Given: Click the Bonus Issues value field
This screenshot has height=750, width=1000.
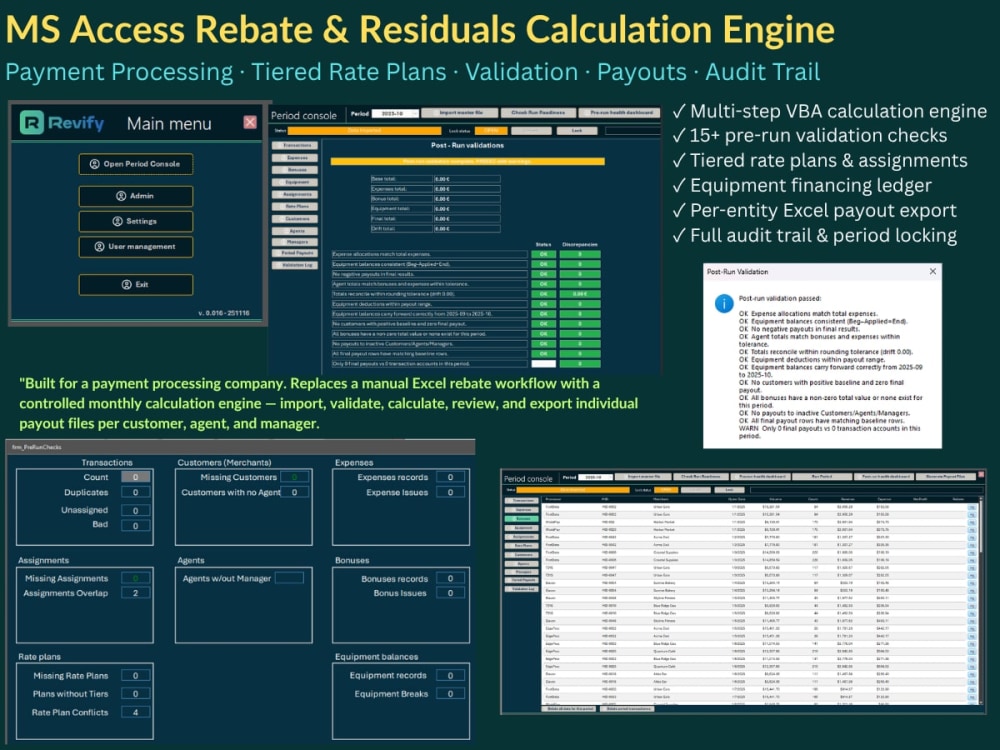Looking at the screenshot, I should click(x=450, y=593).
